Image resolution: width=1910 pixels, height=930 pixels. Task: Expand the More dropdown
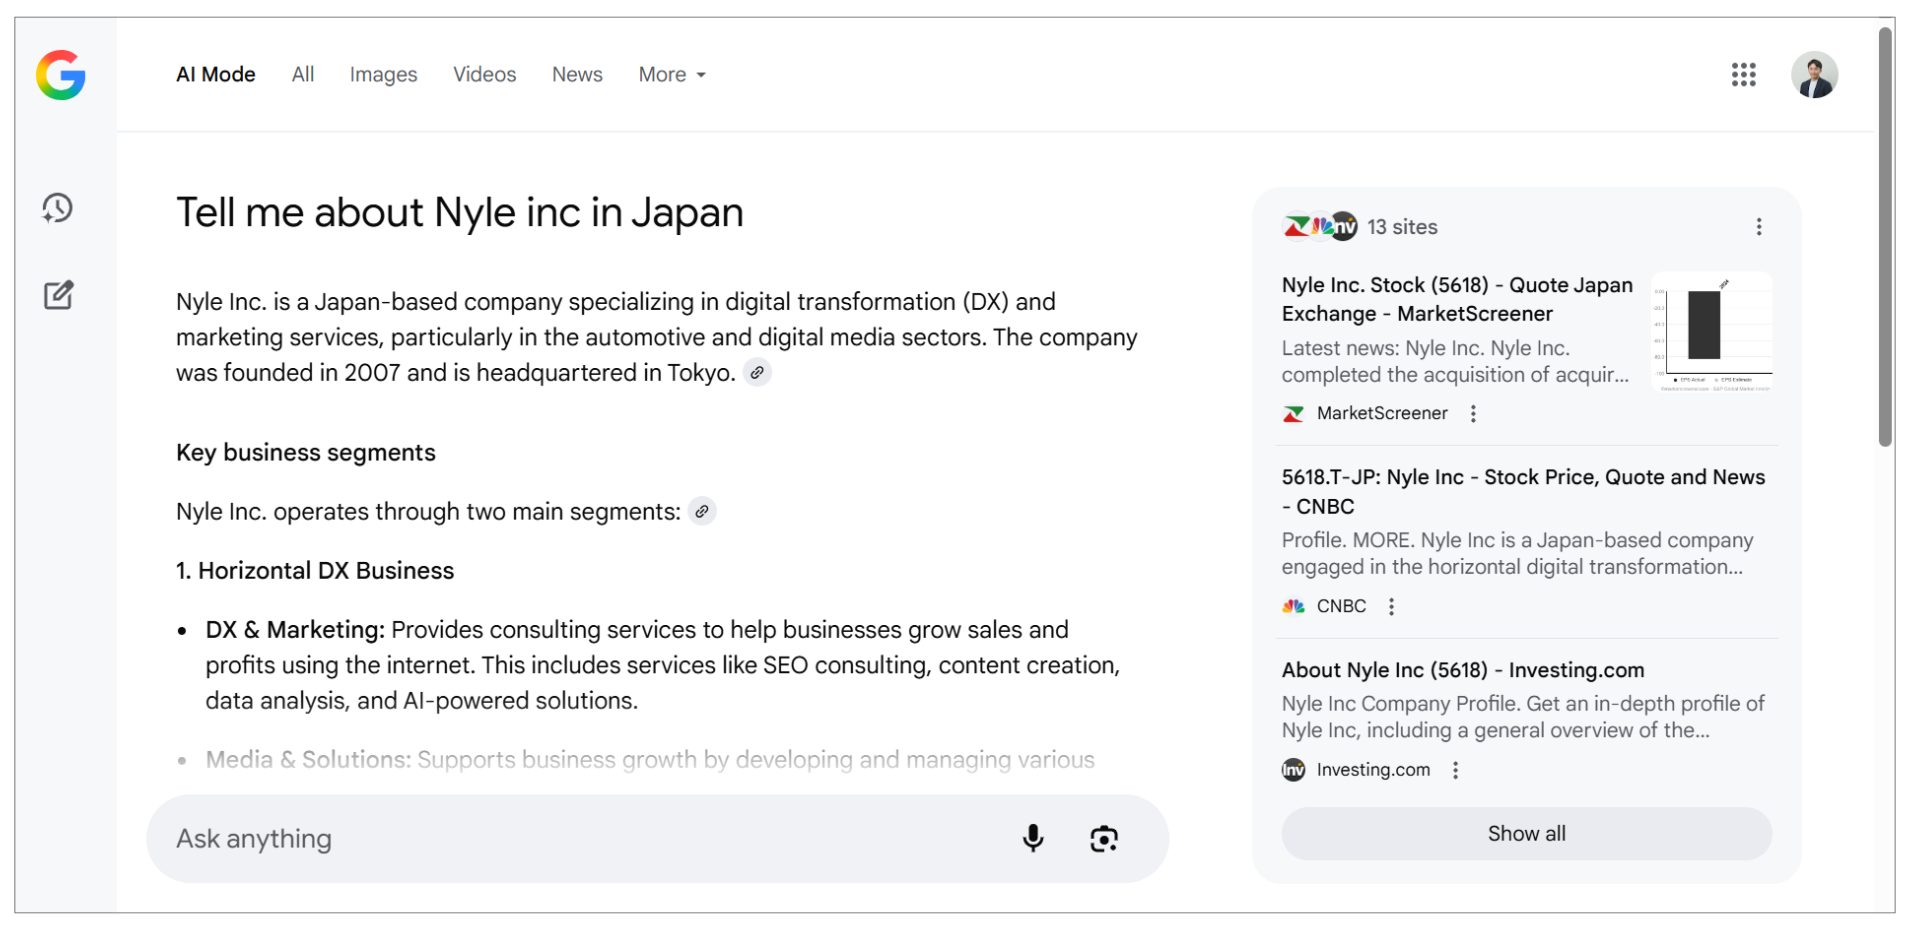[672, 75]
